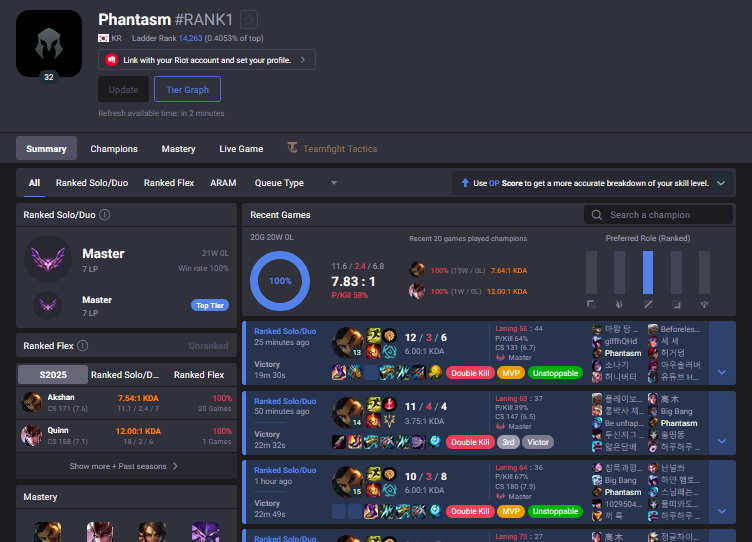This screenshot has width=752, height=542.
Task: Click the Akshan icon in recent played champions
Action: [x=417, y=270]
